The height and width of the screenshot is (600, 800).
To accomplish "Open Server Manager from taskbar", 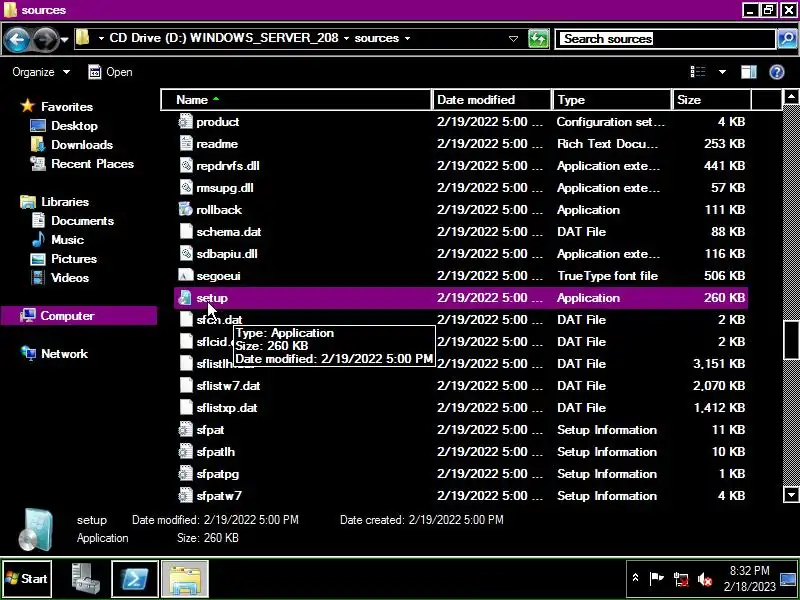I will click(84, 579).
